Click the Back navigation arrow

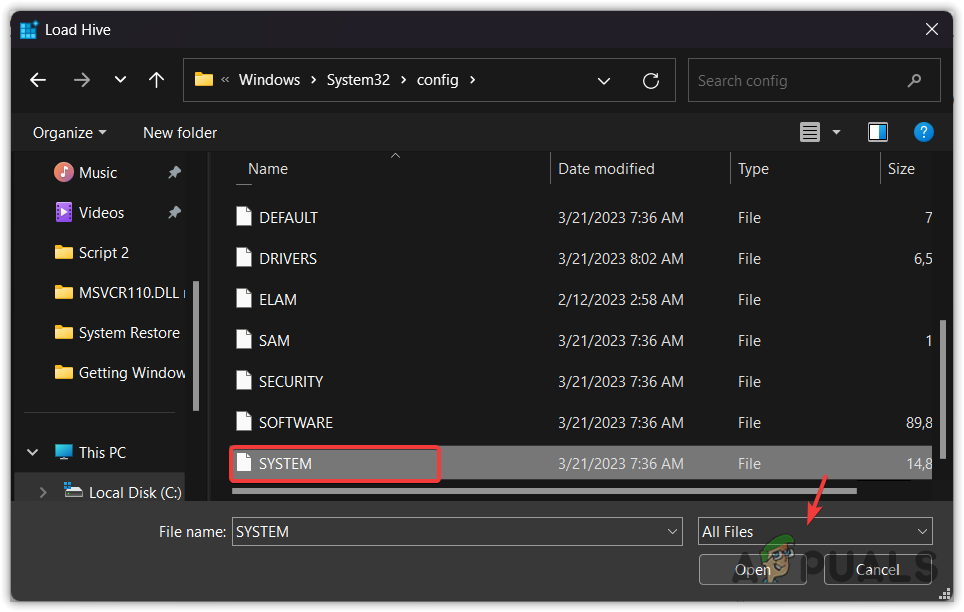tap(38, 80)
